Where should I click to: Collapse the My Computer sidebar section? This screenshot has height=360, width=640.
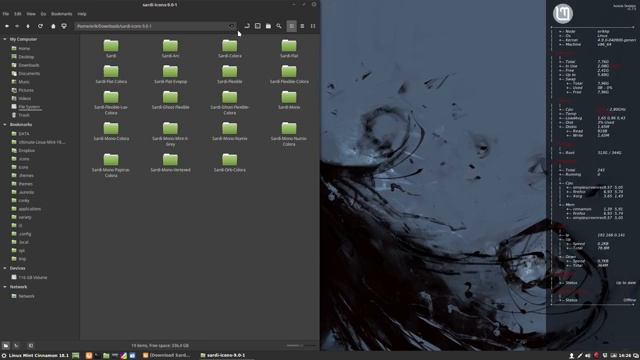5,39
